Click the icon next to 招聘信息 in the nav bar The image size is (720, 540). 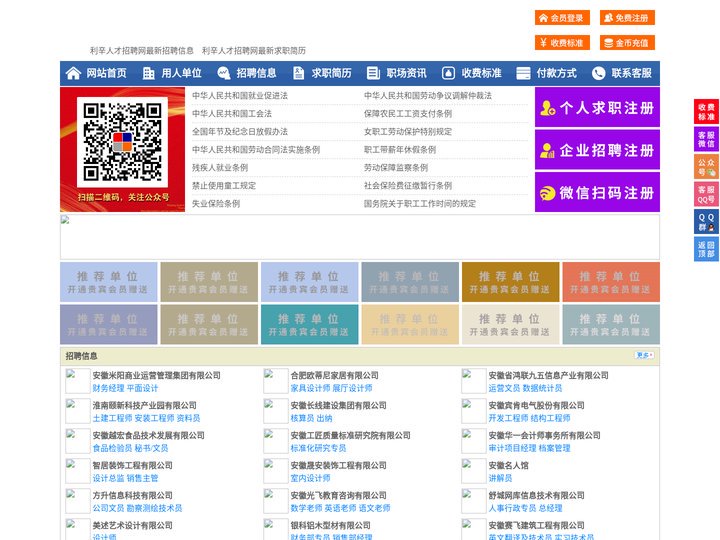click(224, 73)
